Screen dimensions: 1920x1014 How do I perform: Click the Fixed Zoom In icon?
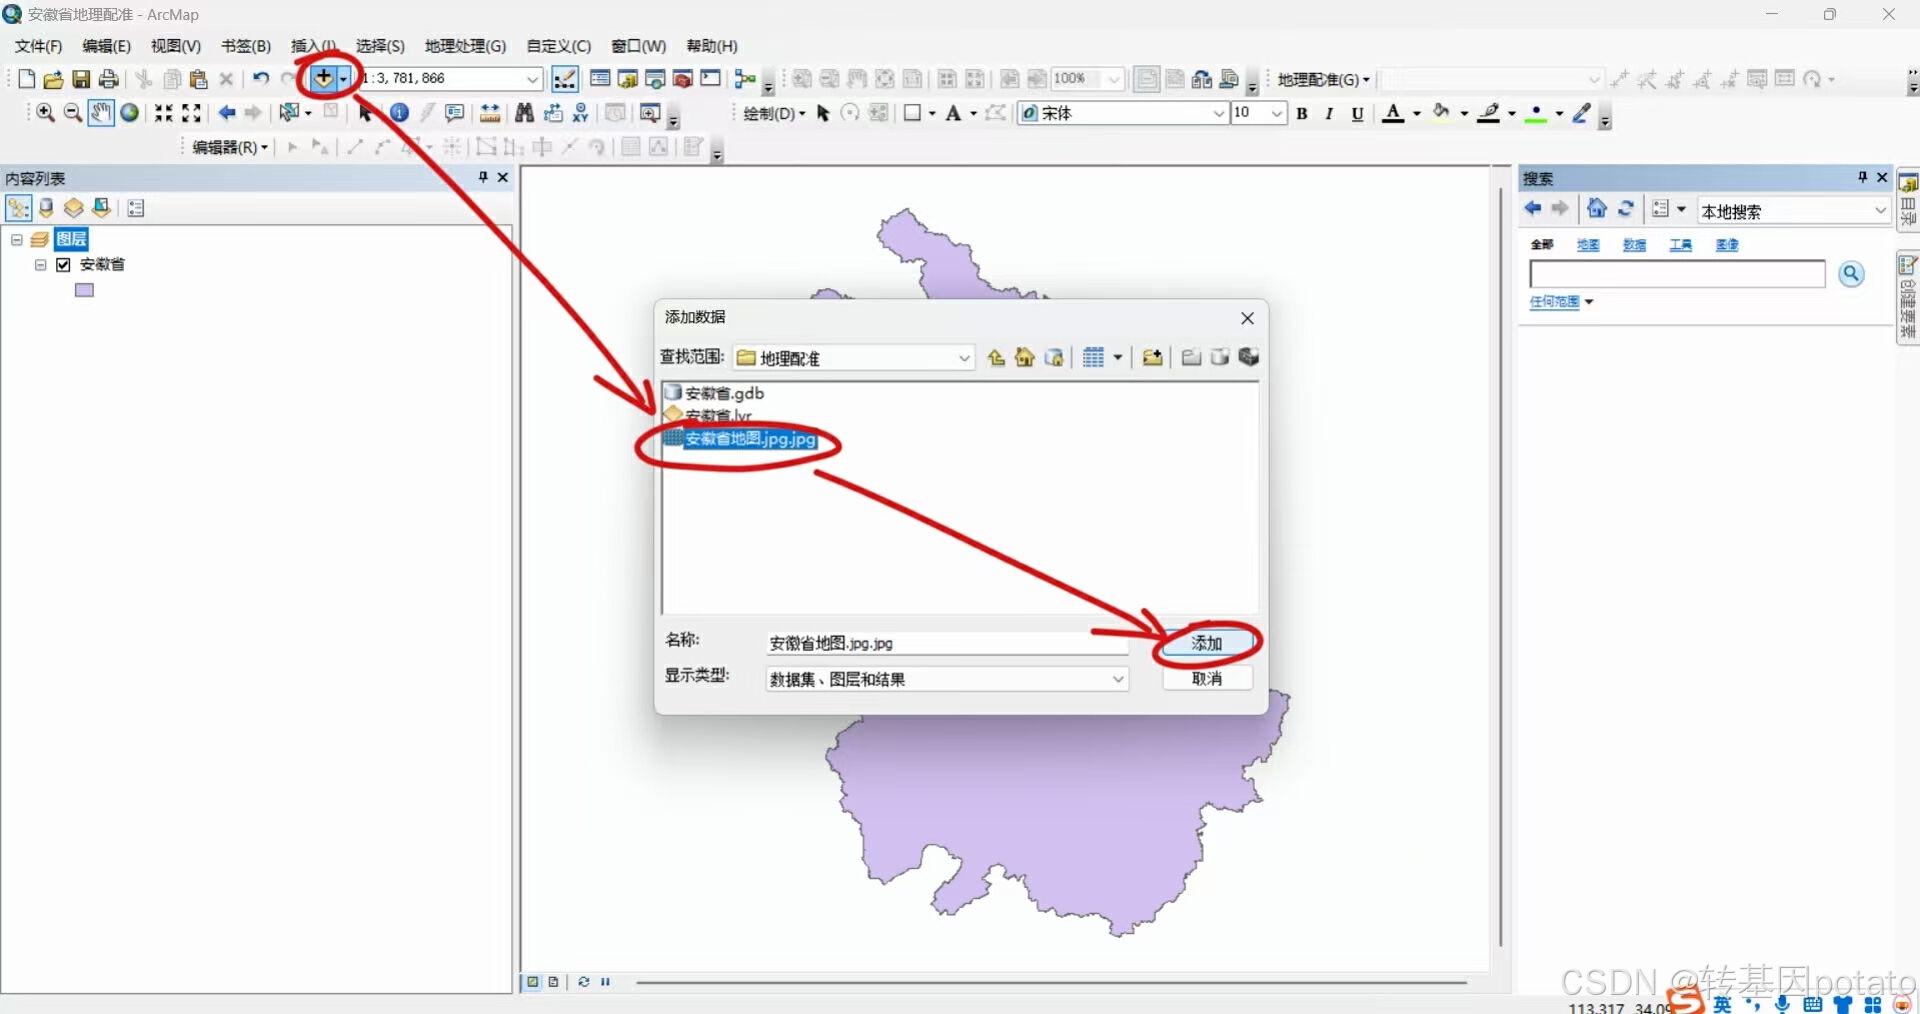tap(163, 113)
